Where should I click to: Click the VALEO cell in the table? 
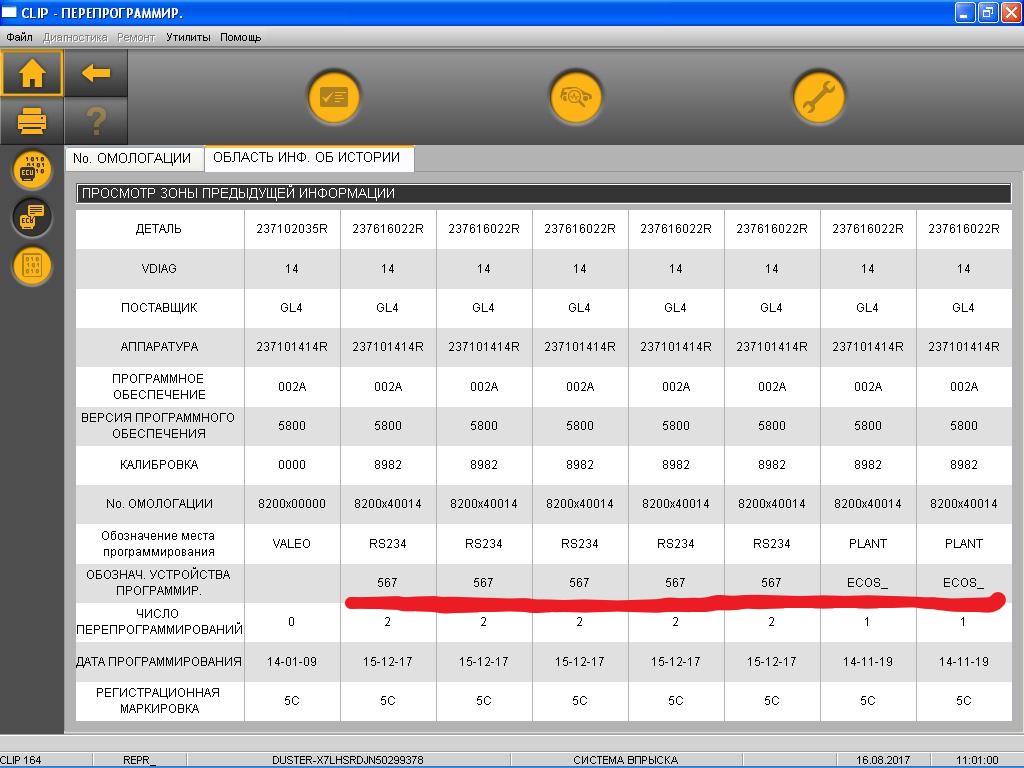tap(292, 543)
